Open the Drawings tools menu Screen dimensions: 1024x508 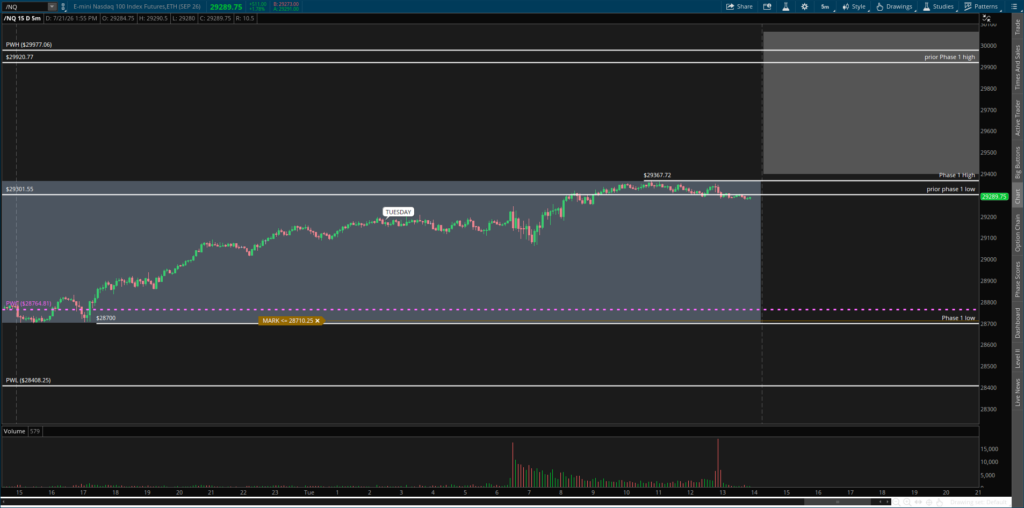(894, 7)
